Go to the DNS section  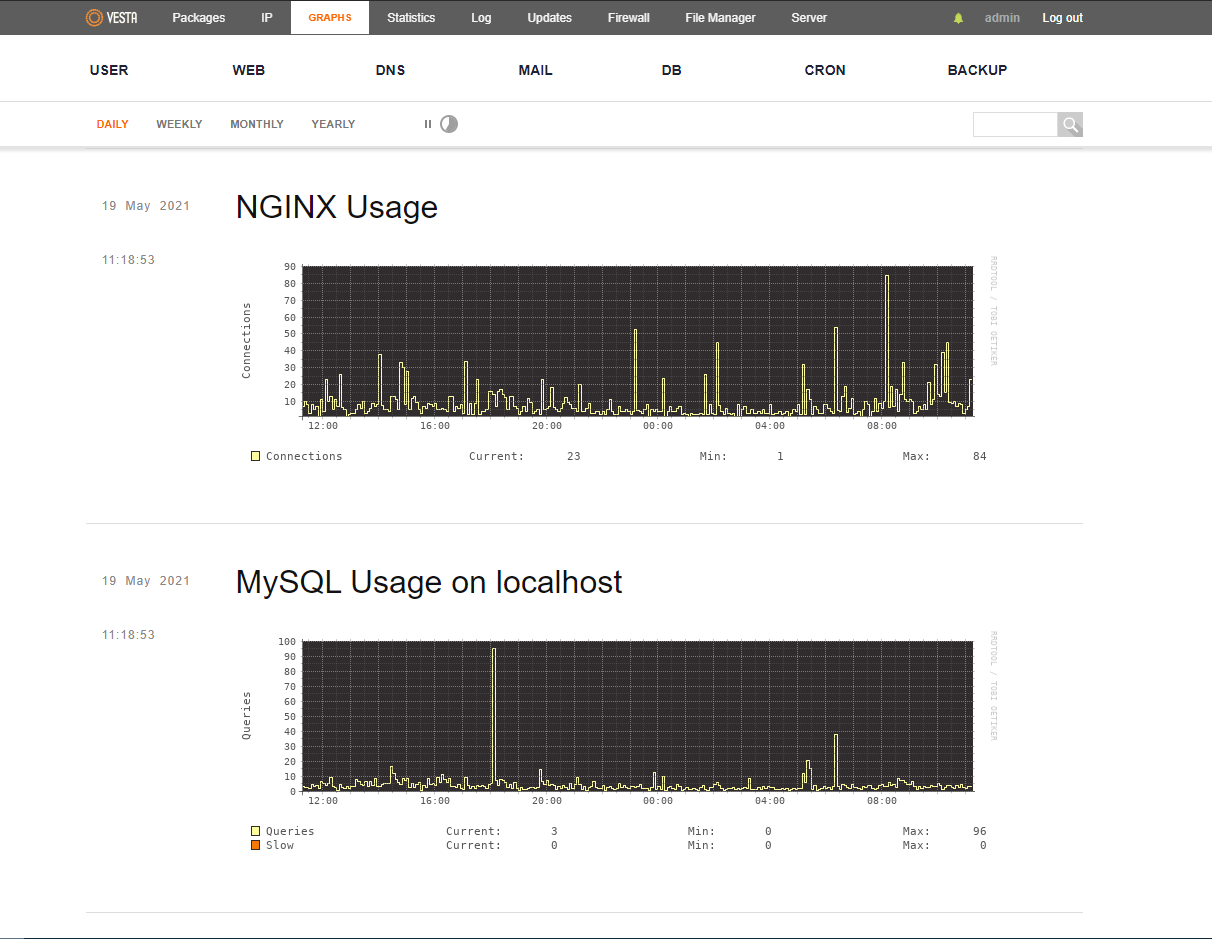pyautogui.click(x=390, y=70)
